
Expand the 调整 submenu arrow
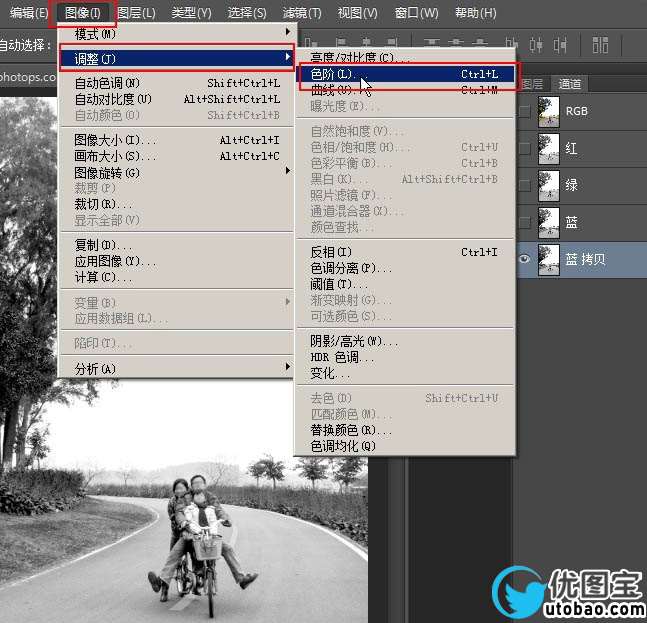[x=288, y=57]
